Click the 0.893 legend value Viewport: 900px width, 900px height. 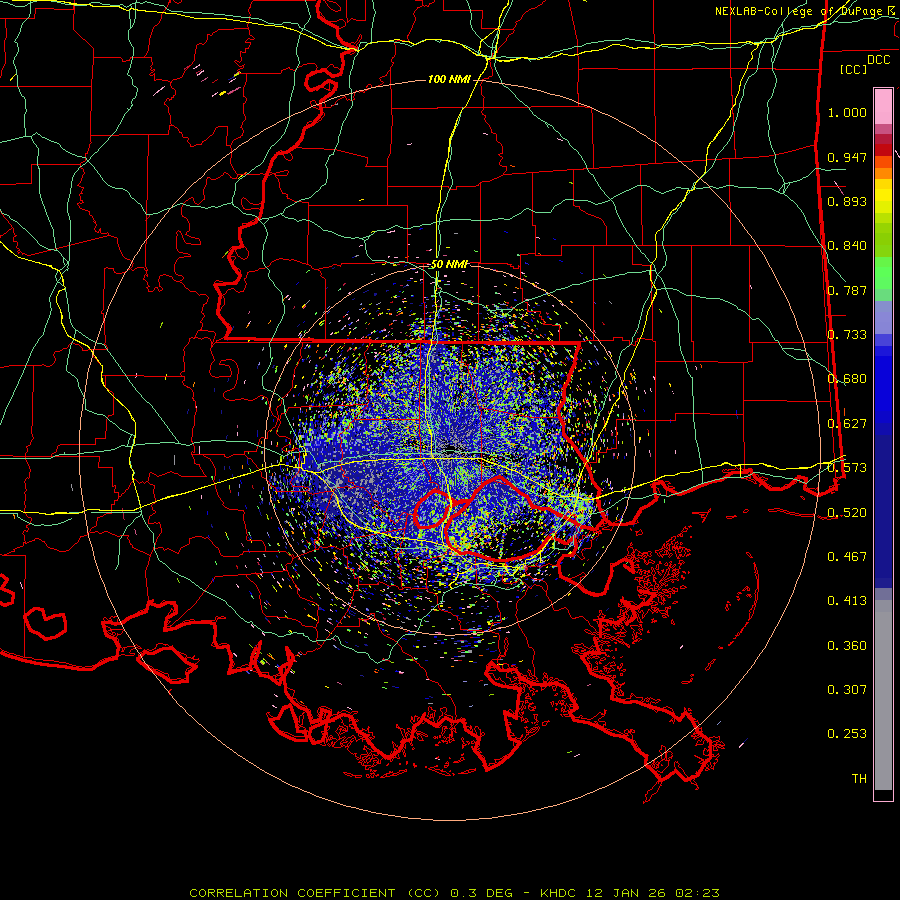847,201
